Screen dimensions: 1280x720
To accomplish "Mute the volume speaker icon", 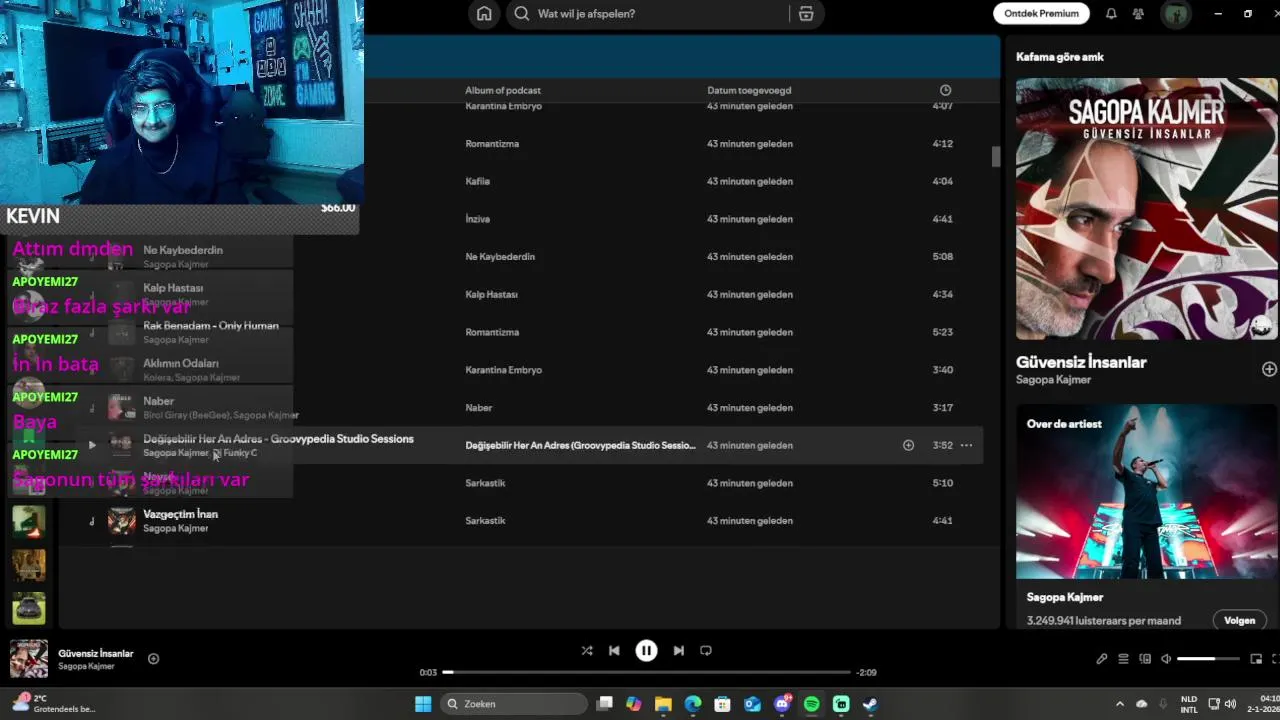I will (x=1166, y=659).
